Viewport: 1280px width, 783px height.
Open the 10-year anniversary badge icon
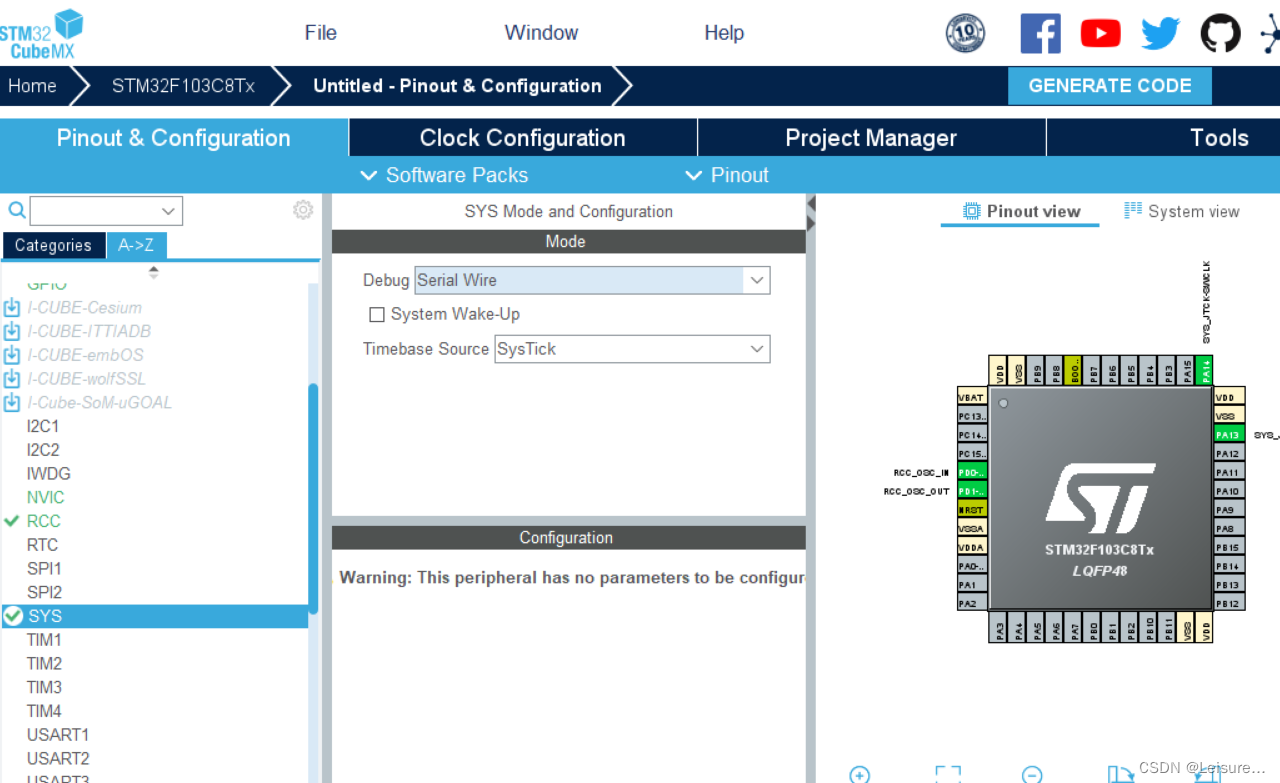(x=965, y=33)
